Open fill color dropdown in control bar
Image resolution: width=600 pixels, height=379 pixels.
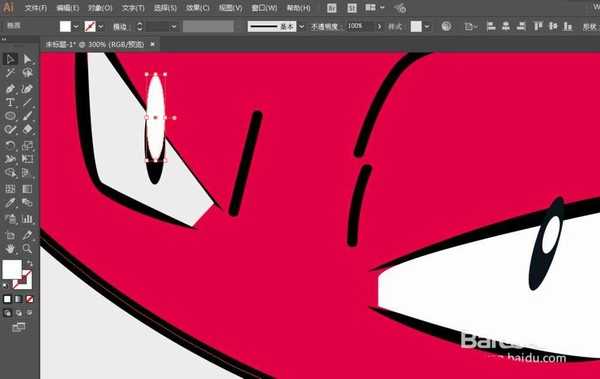(x=76, y=27)
